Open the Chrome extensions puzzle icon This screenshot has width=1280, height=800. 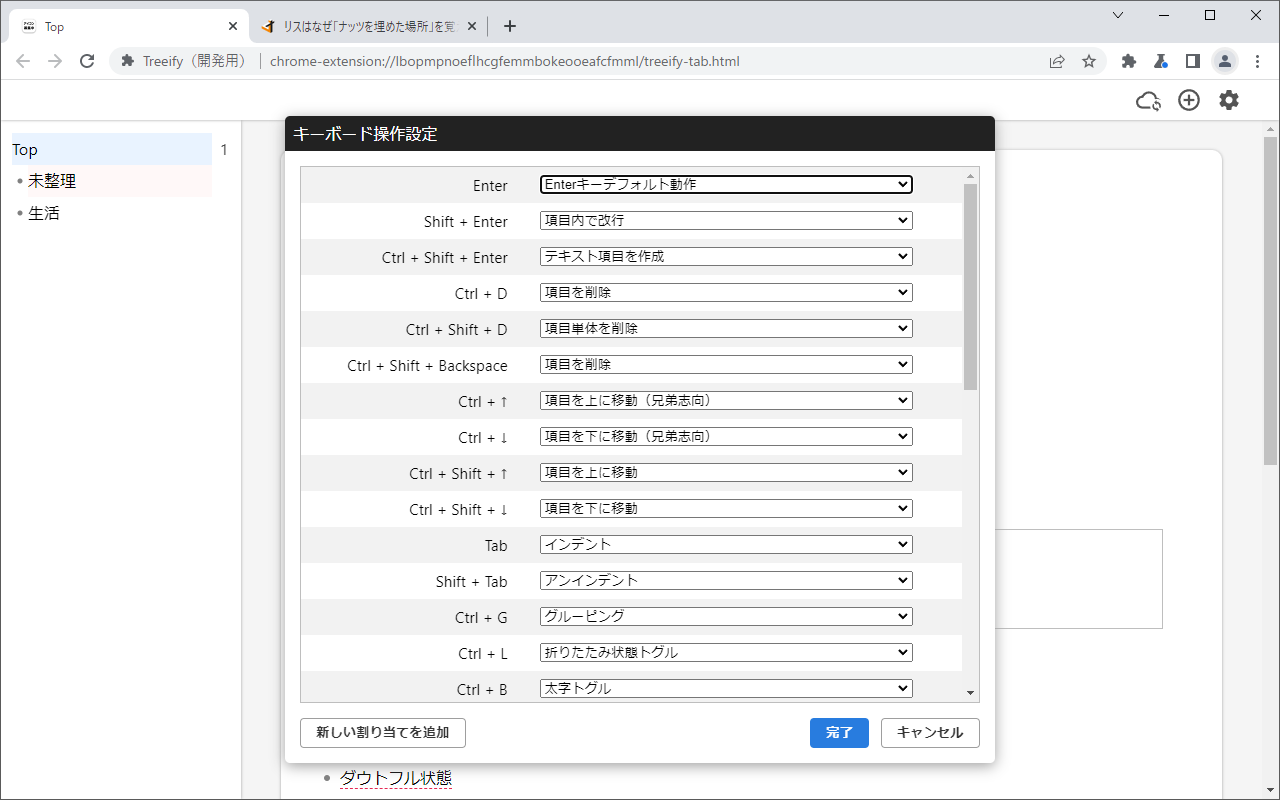point(1129,61)
